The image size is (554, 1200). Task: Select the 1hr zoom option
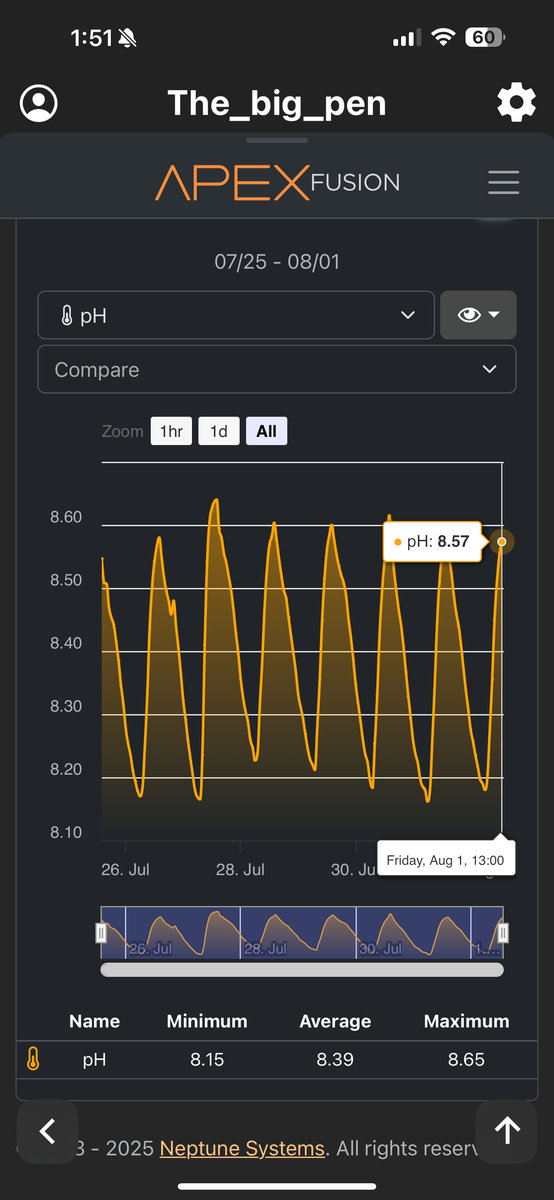coord(171,432)
